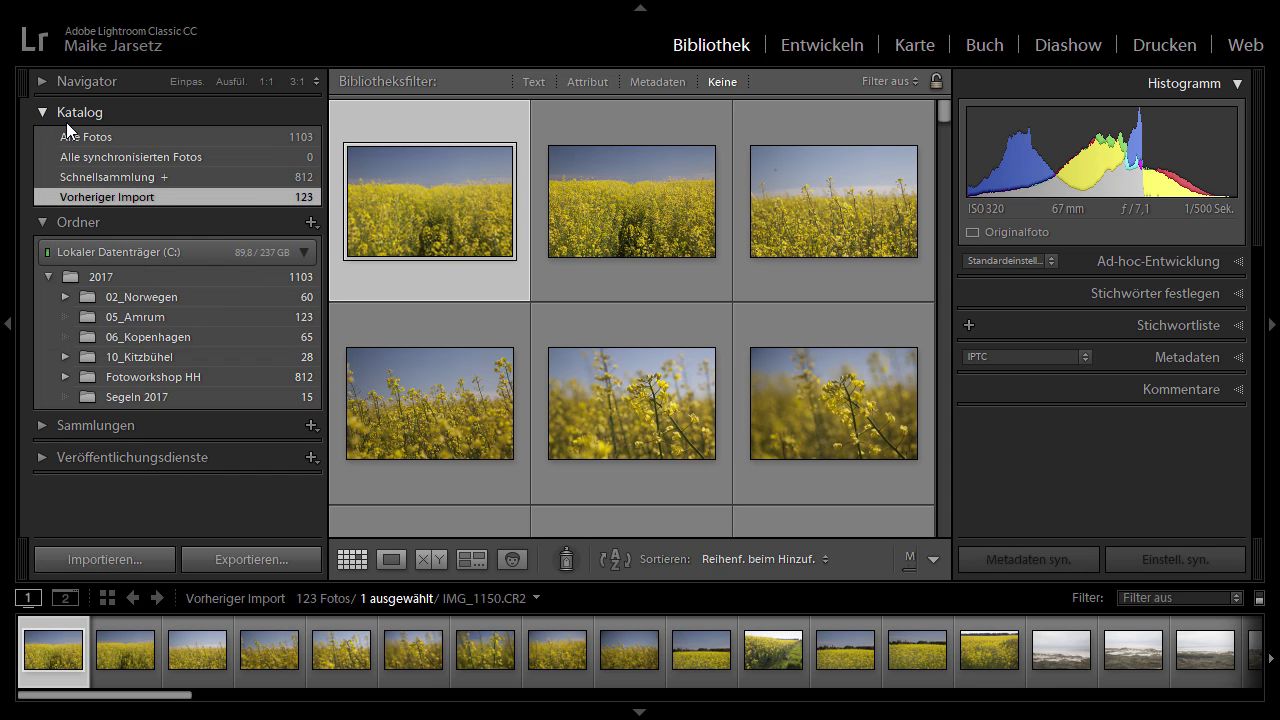
Task: Select Attribut library filter
Action: coord(587,82)
